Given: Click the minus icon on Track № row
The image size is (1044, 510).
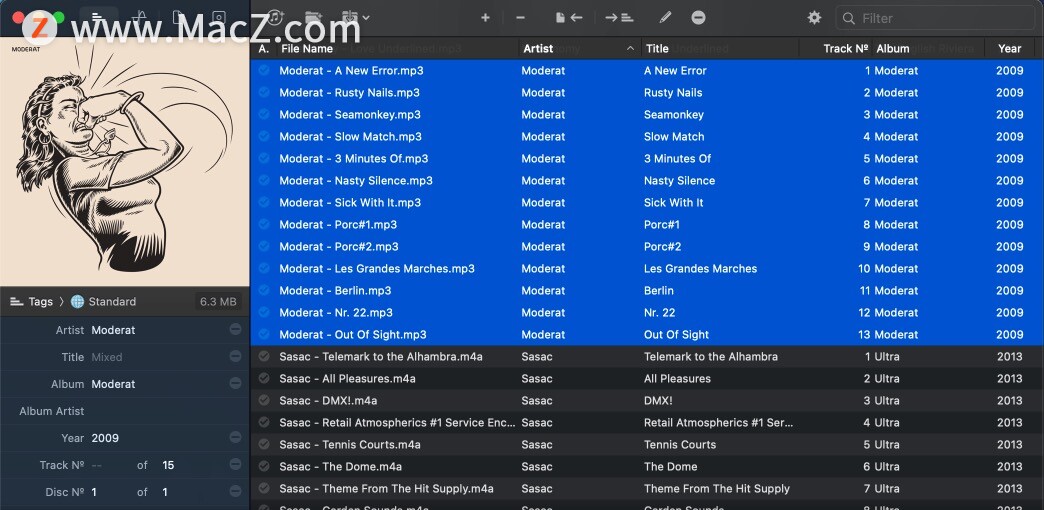Looking at the screenshot, I should [x=235, y=465].
